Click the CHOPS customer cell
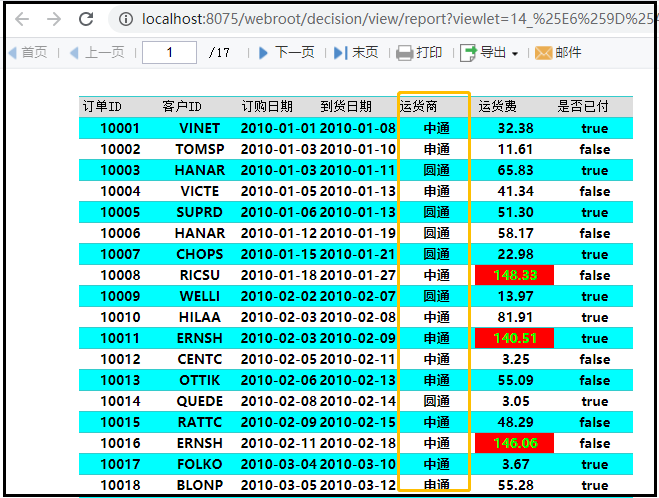 200,254
